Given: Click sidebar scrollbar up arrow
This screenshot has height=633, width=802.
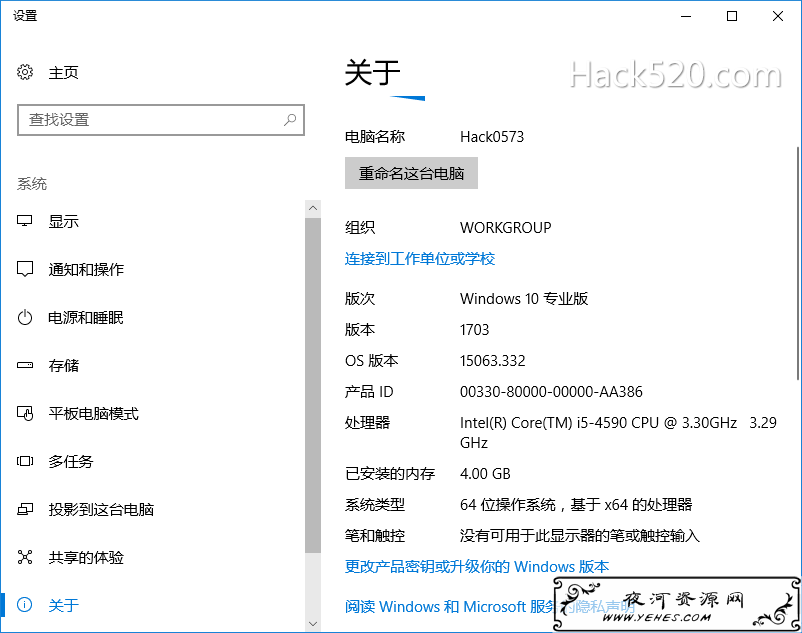Looking at the screenshot, I should pyautogui.click(x=313, y=208).
